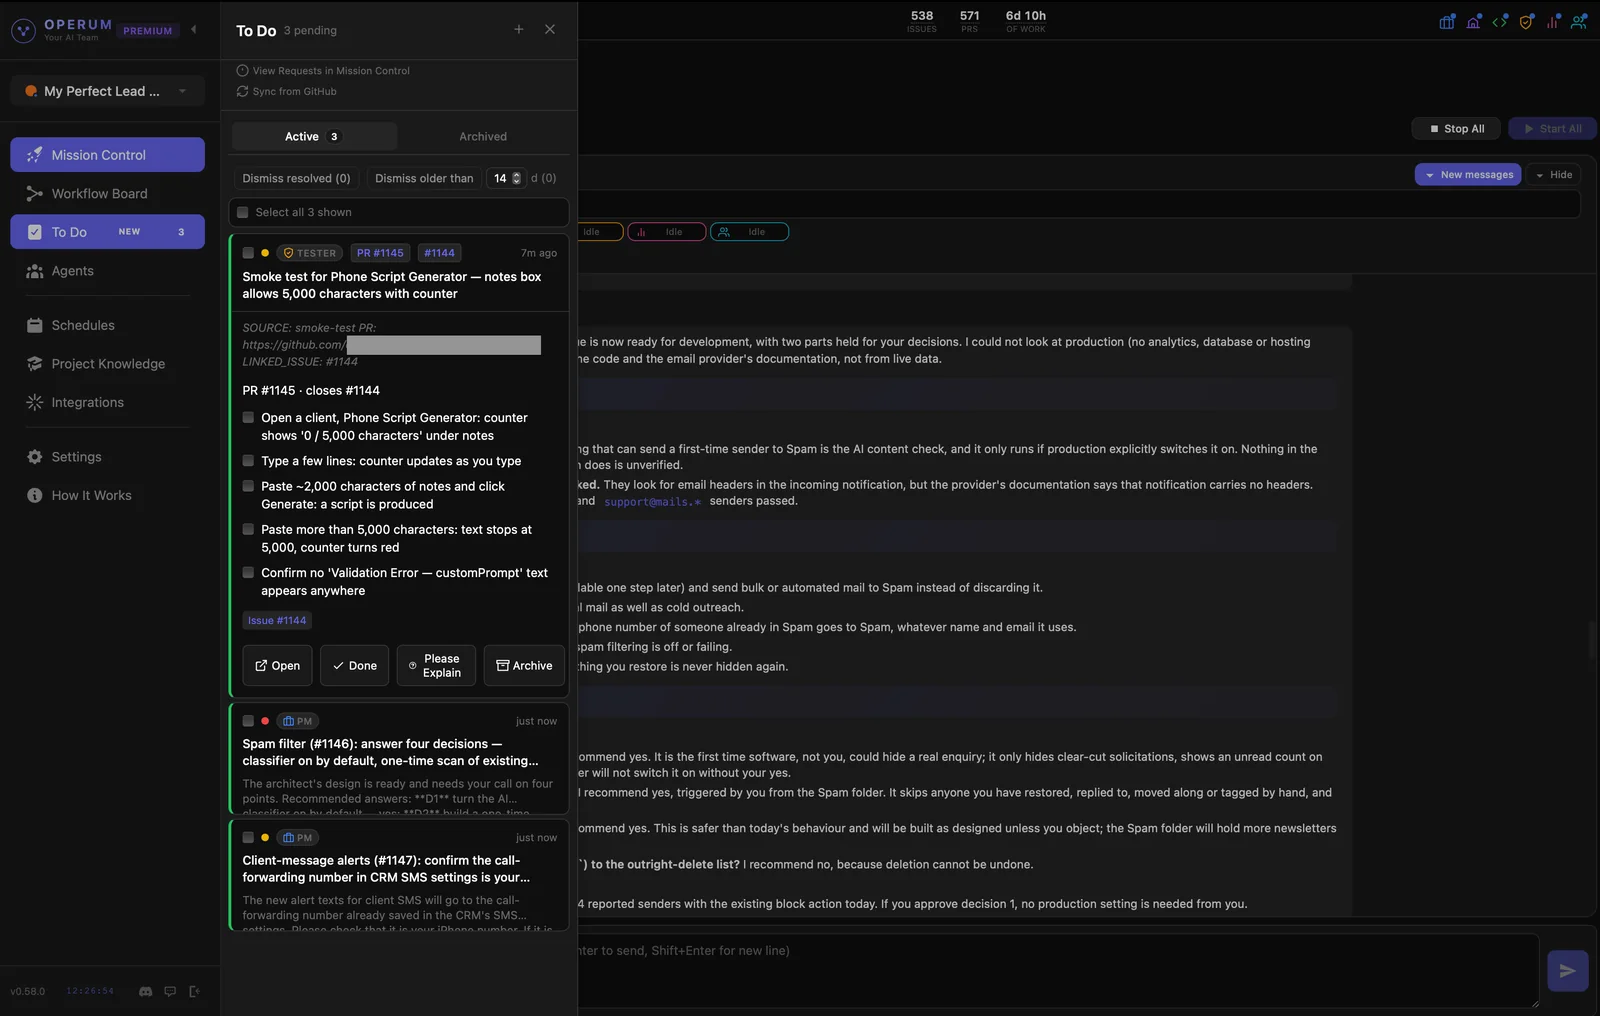Check 'Open a client, Phone Script Generator' step
Viewport: 1600px width, 1016px height.
click(x=248, y=418)
